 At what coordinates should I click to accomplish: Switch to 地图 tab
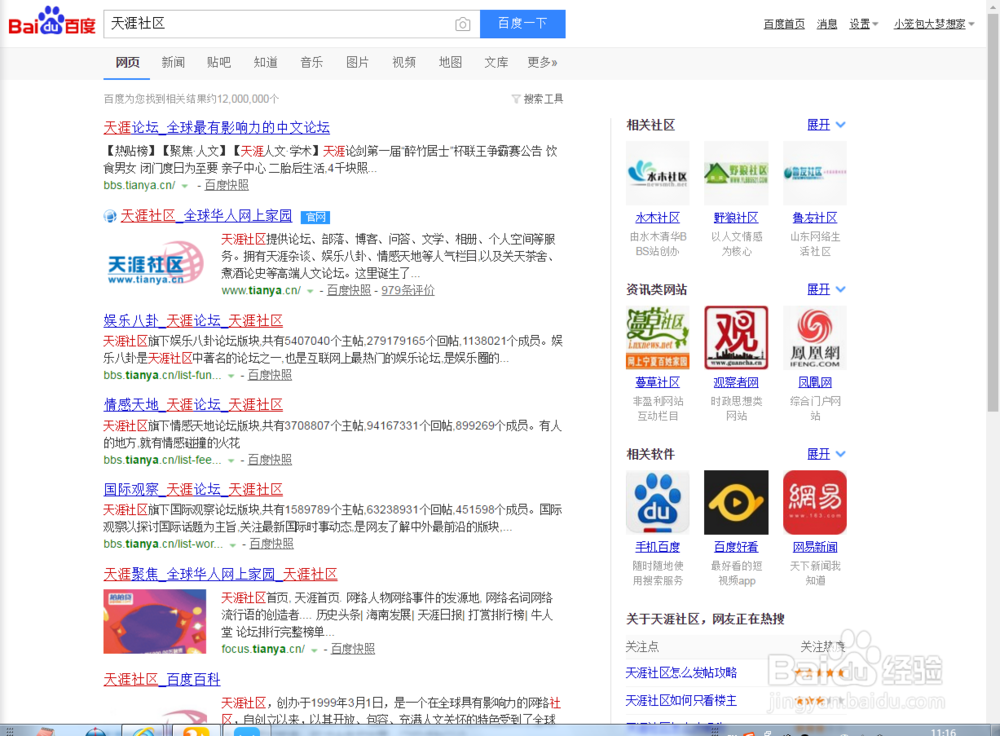[x=450, y=63]
